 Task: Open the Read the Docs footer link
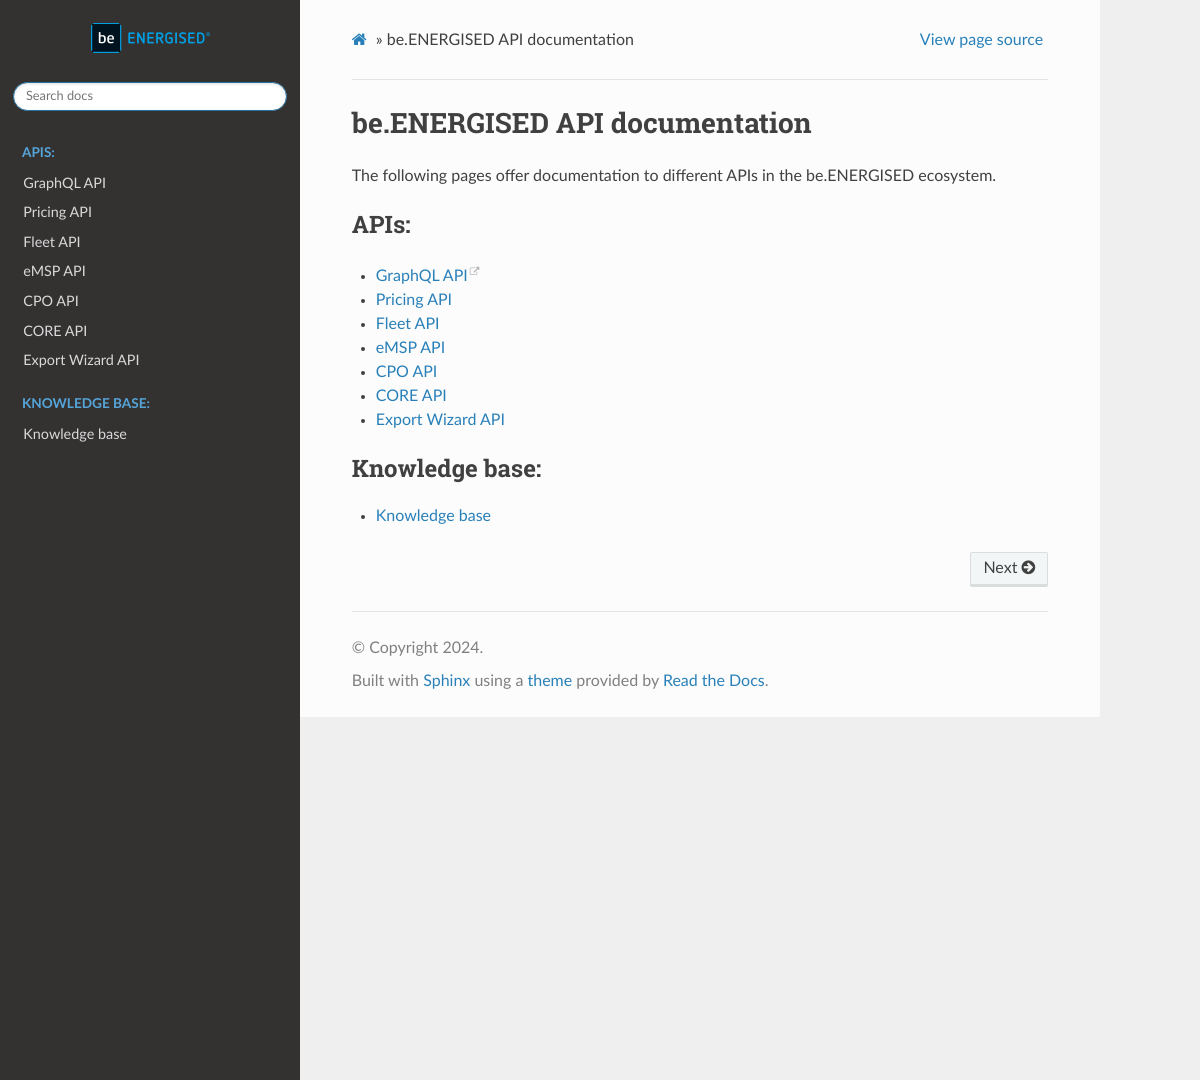(x=714, y=680)
